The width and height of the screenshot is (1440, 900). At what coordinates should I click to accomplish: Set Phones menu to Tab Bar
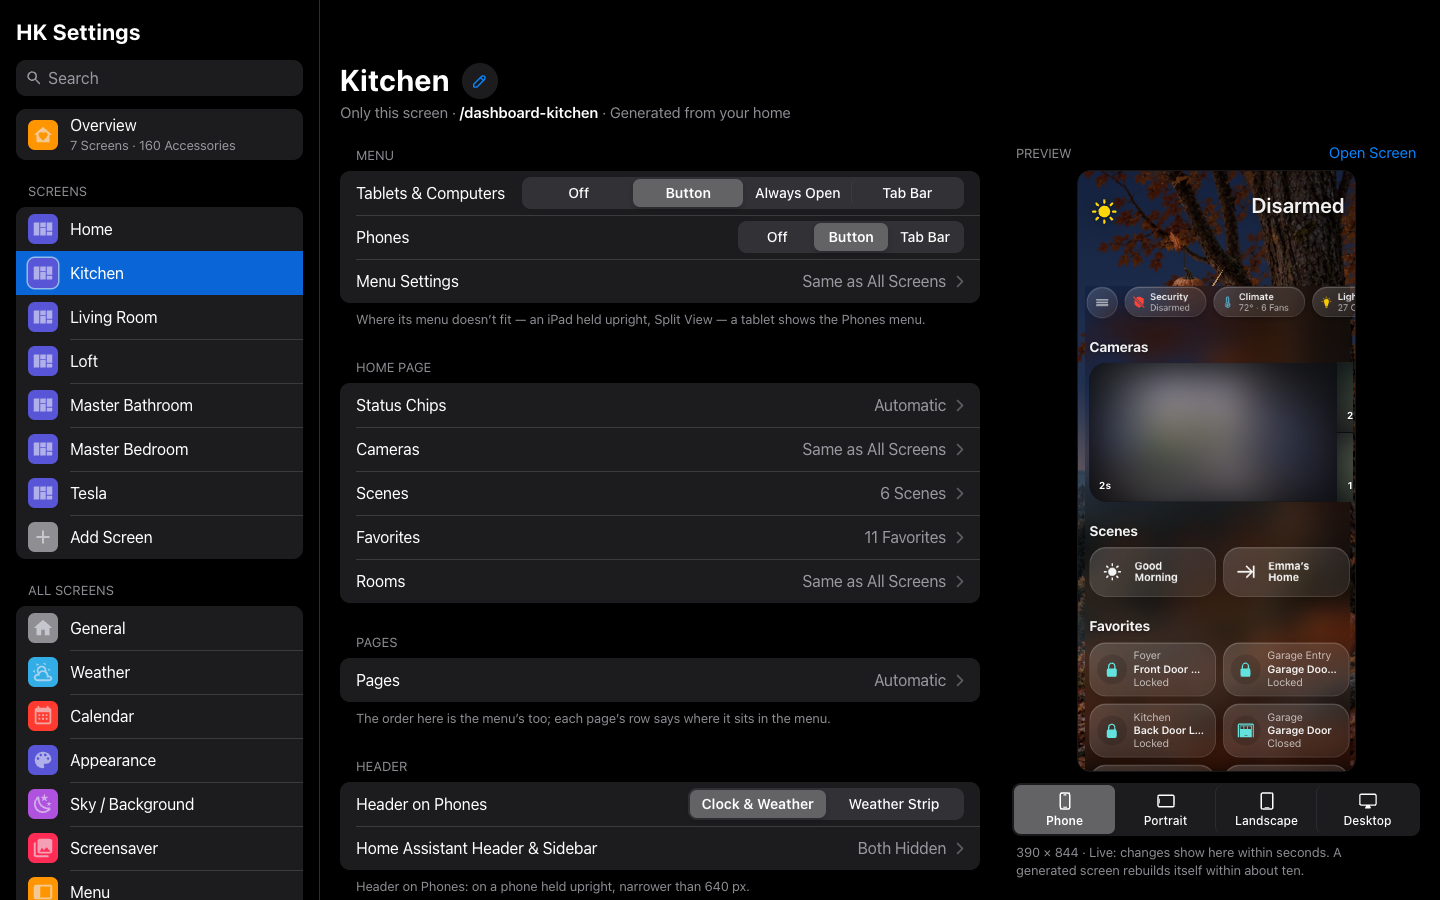[925, 237]
